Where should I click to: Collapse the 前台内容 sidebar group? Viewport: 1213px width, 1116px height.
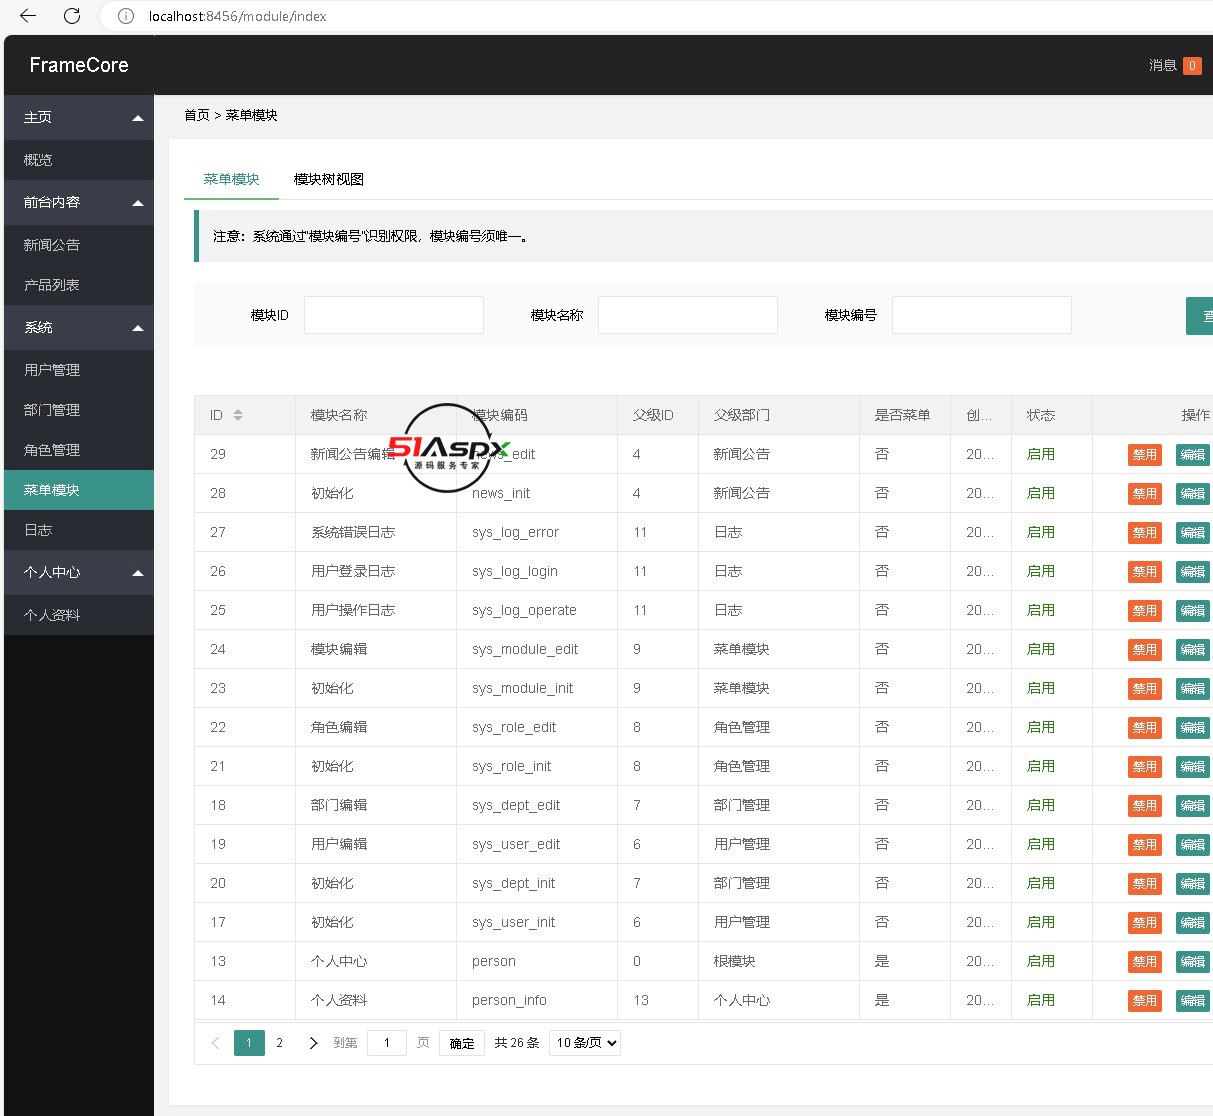pos(79,202)
